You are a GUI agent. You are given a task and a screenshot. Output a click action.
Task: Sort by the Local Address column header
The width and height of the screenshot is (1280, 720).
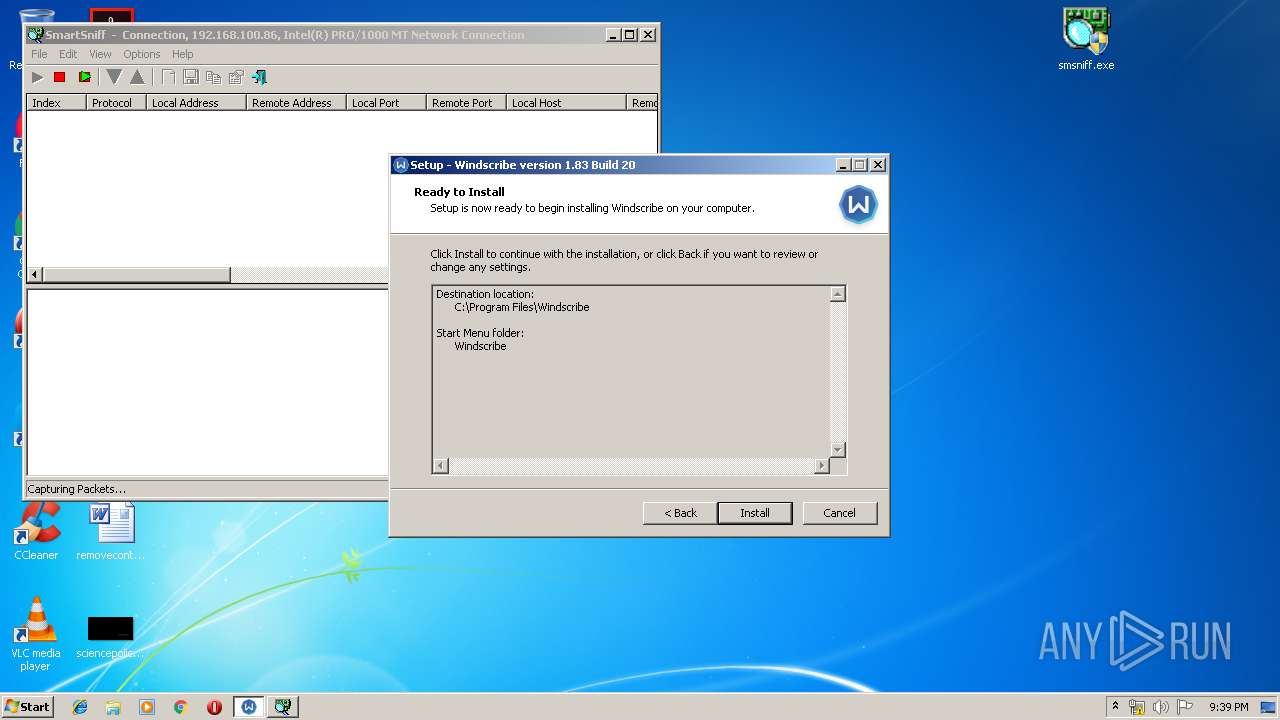(196, 103)
